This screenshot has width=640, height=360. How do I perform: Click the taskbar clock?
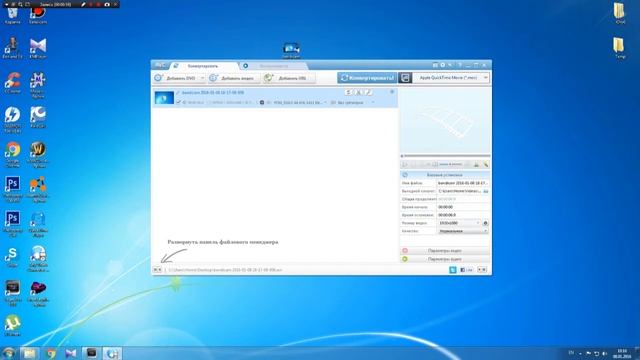(623, 353)
